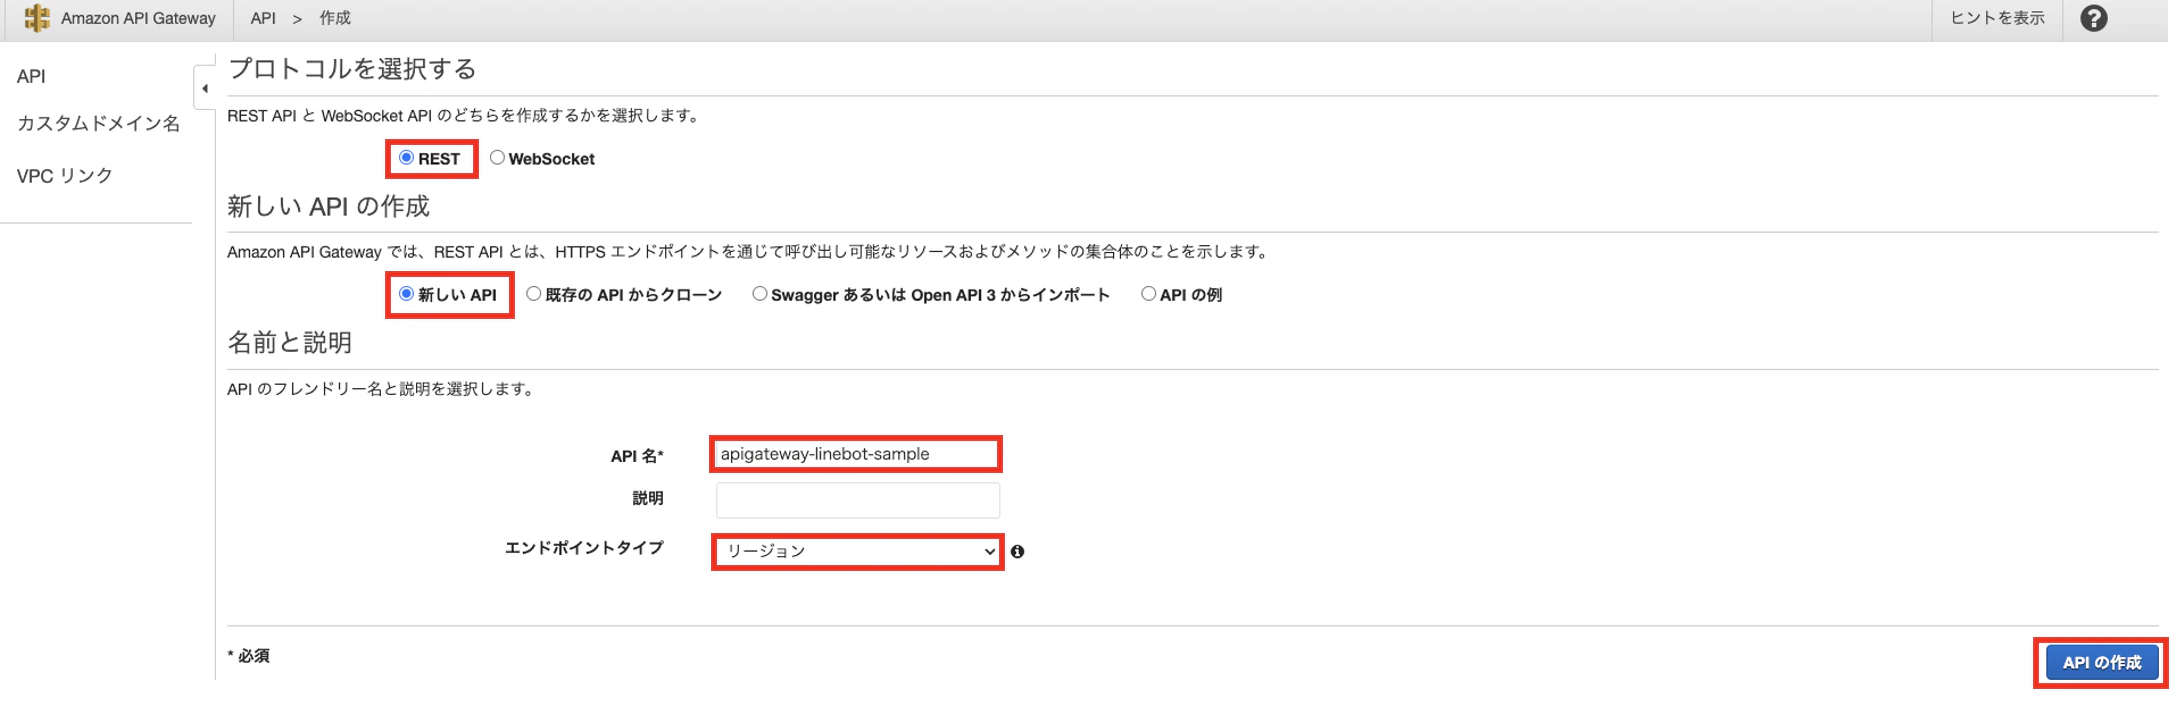This screenshot has height=702, width=2184.
Task: Click the API の作成 button
Action: click(x=2102, y=662)
